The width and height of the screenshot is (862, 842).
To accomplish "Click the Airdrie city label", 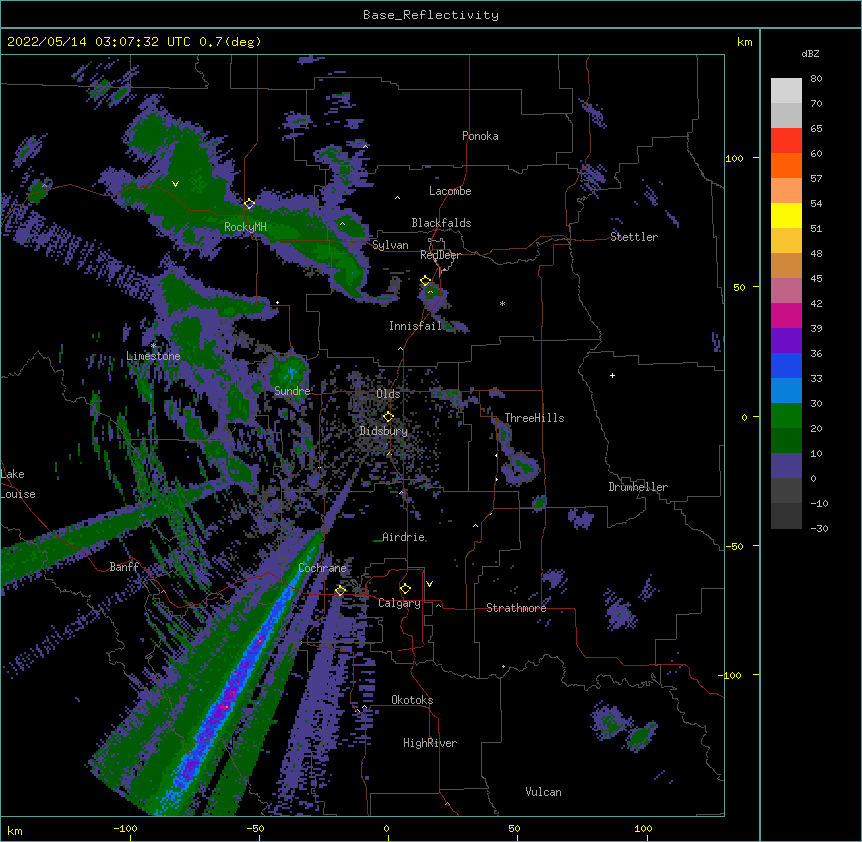I will 404,537.
